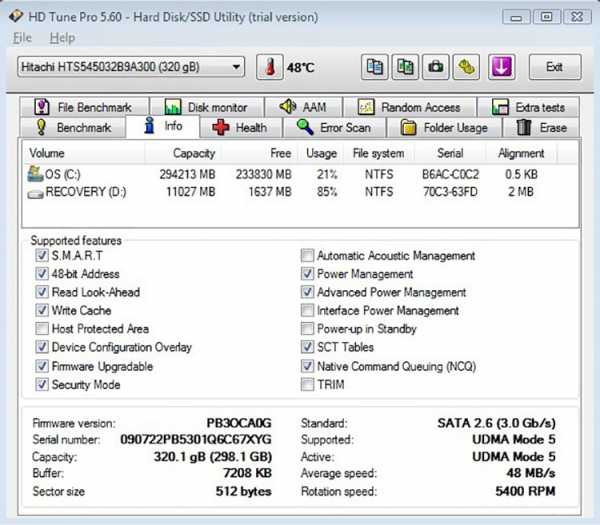Viewport: 600px width, 525px height.
Task: Toggle the SCT Tables checkbox
Action: [307, 347]
